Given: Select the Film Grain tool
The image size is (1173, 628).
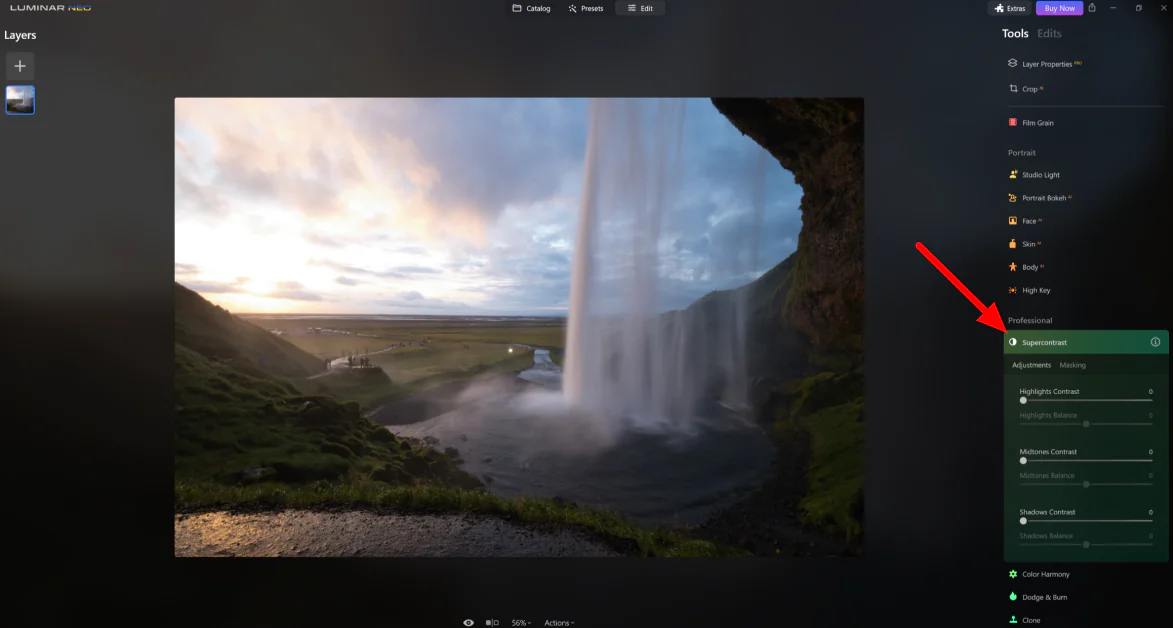Looking at the screenshot, I should pos(1037,123).
